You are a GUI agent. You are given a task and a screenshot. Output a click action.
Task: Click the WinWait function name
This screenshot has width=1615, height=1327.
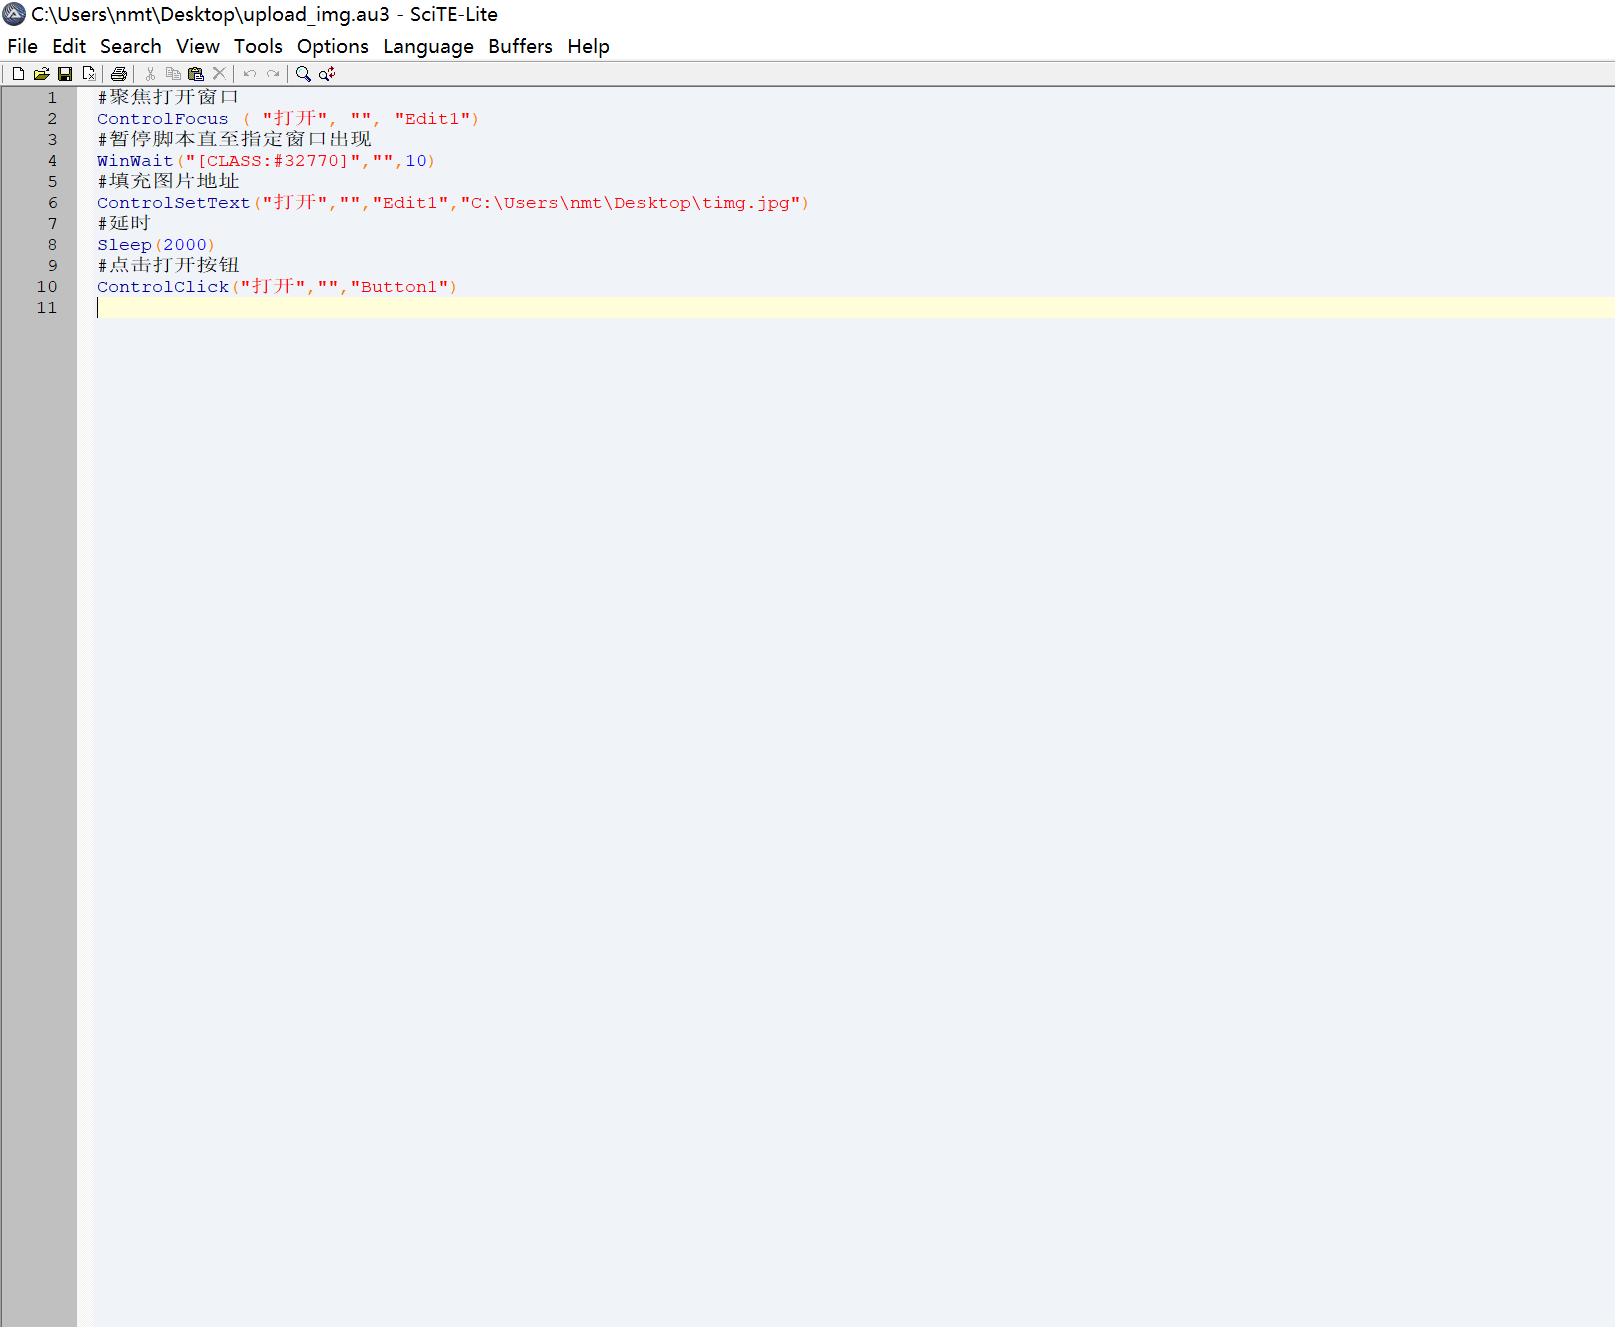click(135, 161)
